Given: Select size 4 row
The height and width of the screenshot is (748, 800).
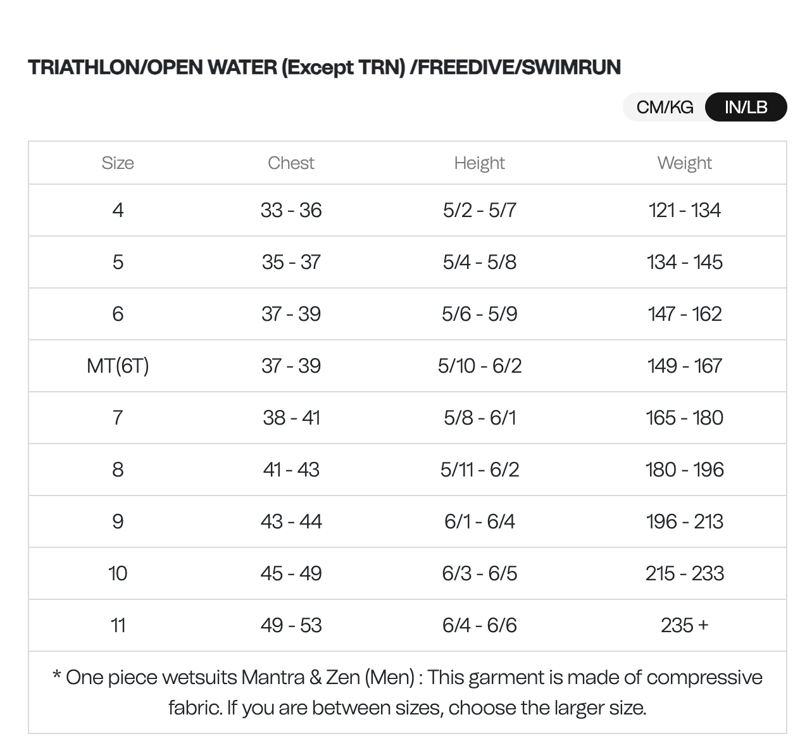Looking at the screenshot, I should pos(119,210).
